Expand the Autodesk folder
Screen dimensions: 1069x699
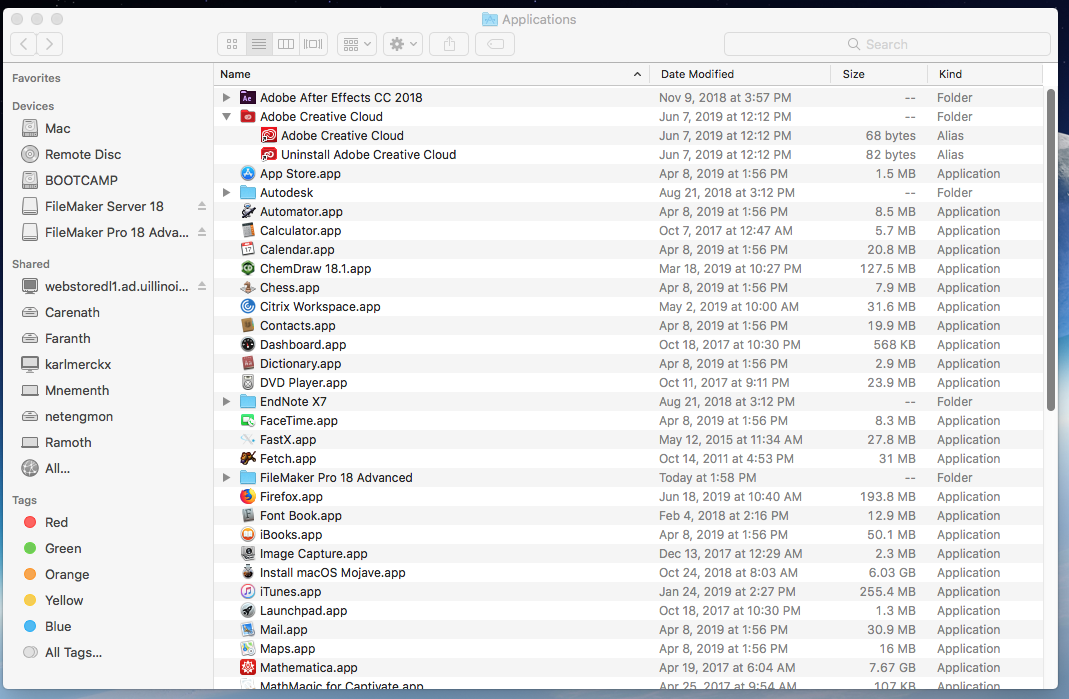226,193
